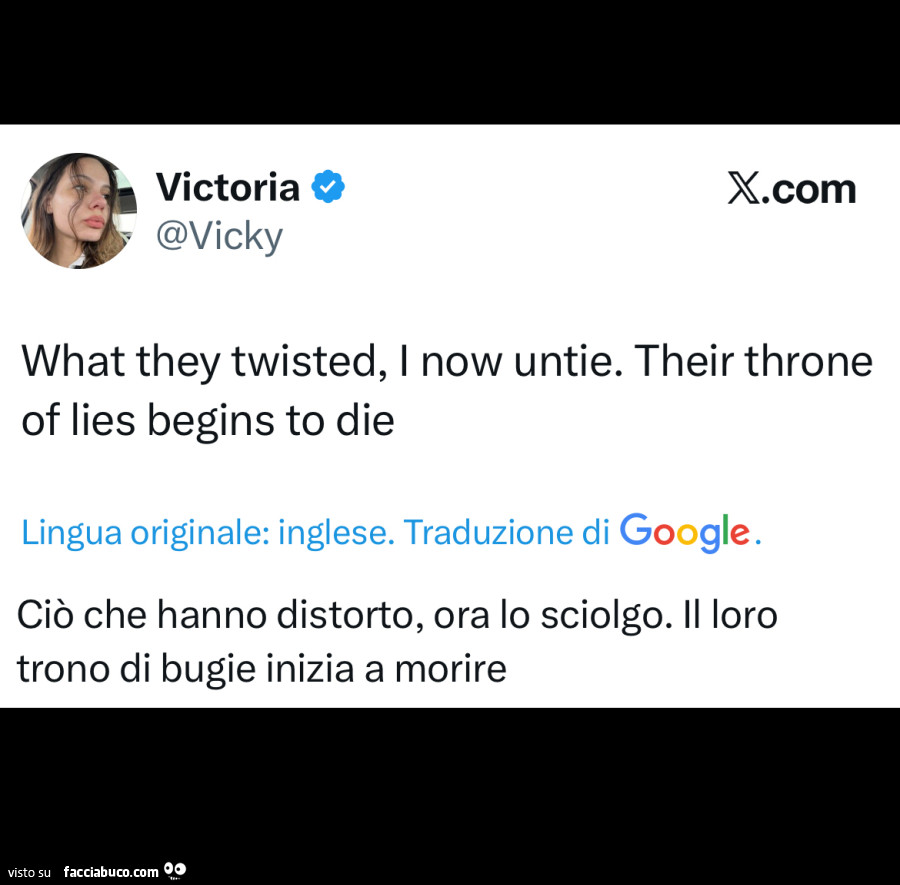The image size is (900, 885).
Task: Click the white text on the black bottom bar
Action: (x=110, y=870)
